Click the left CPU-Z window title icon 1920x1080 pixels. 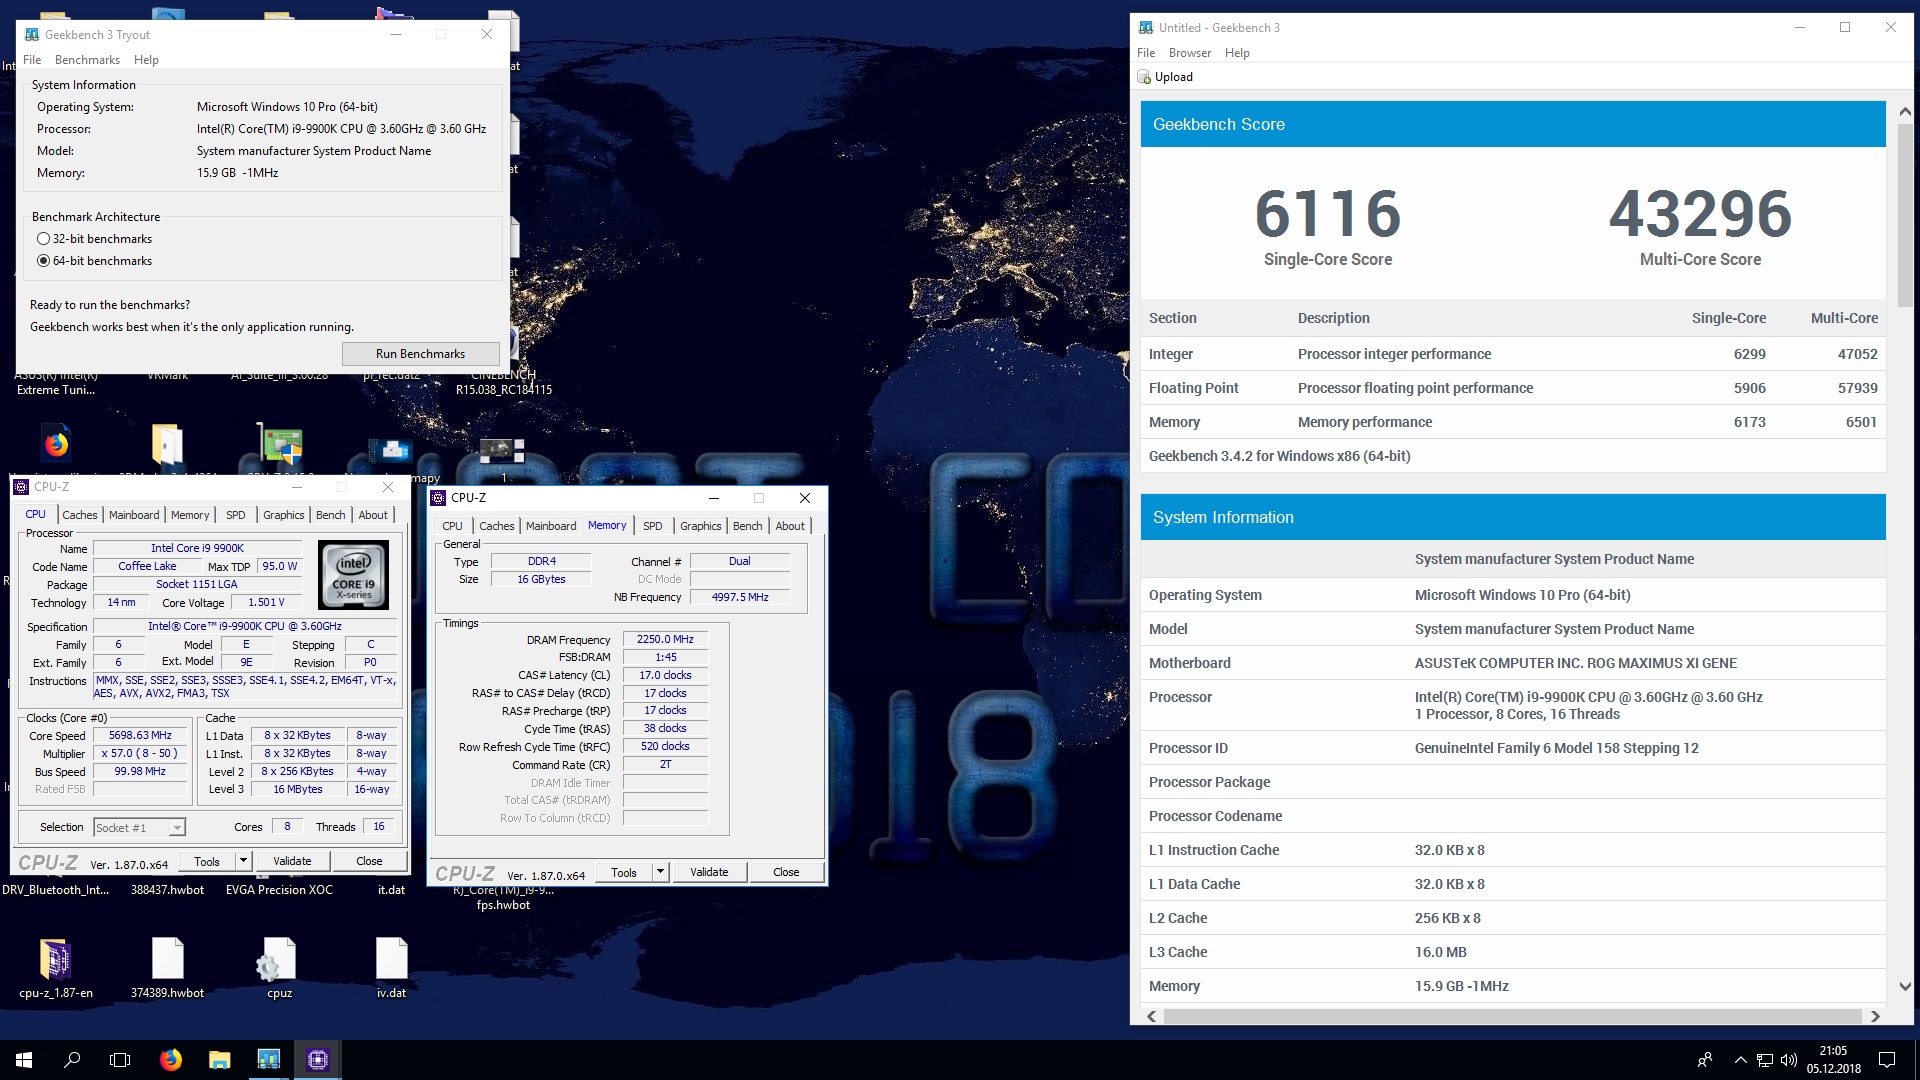click(x=21, y=487)
